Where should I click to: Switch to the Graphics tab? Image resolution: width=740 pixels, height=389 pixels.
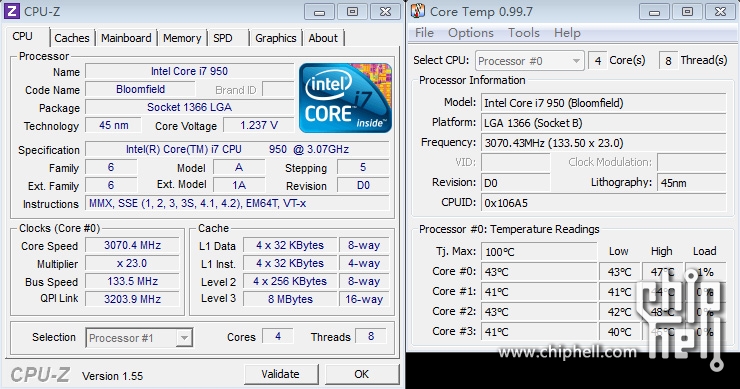(276, 38)
